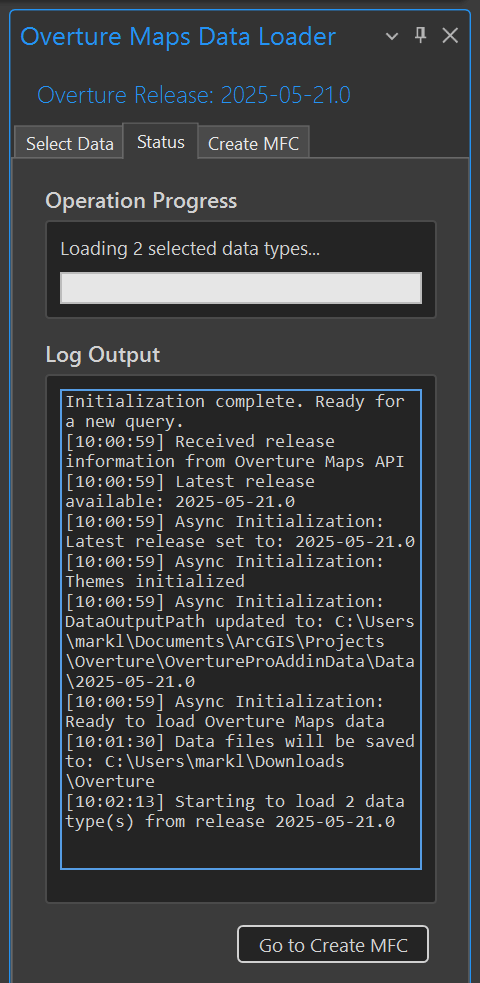This screenshot has width=480, height=983.
Task: Click the Go to Create MFC button
Action: pyautogui.click(x=333, y=944)
